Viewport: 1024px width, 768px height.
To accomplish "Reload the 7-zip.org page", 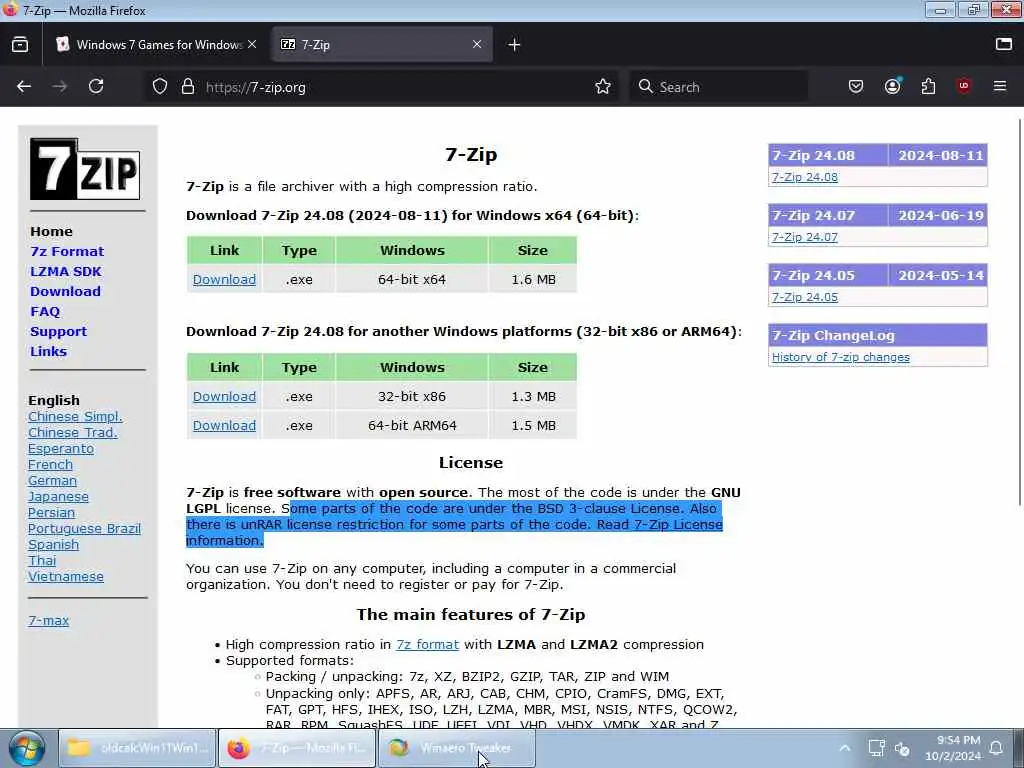I will pyautogui.click(x=96, y=86).
